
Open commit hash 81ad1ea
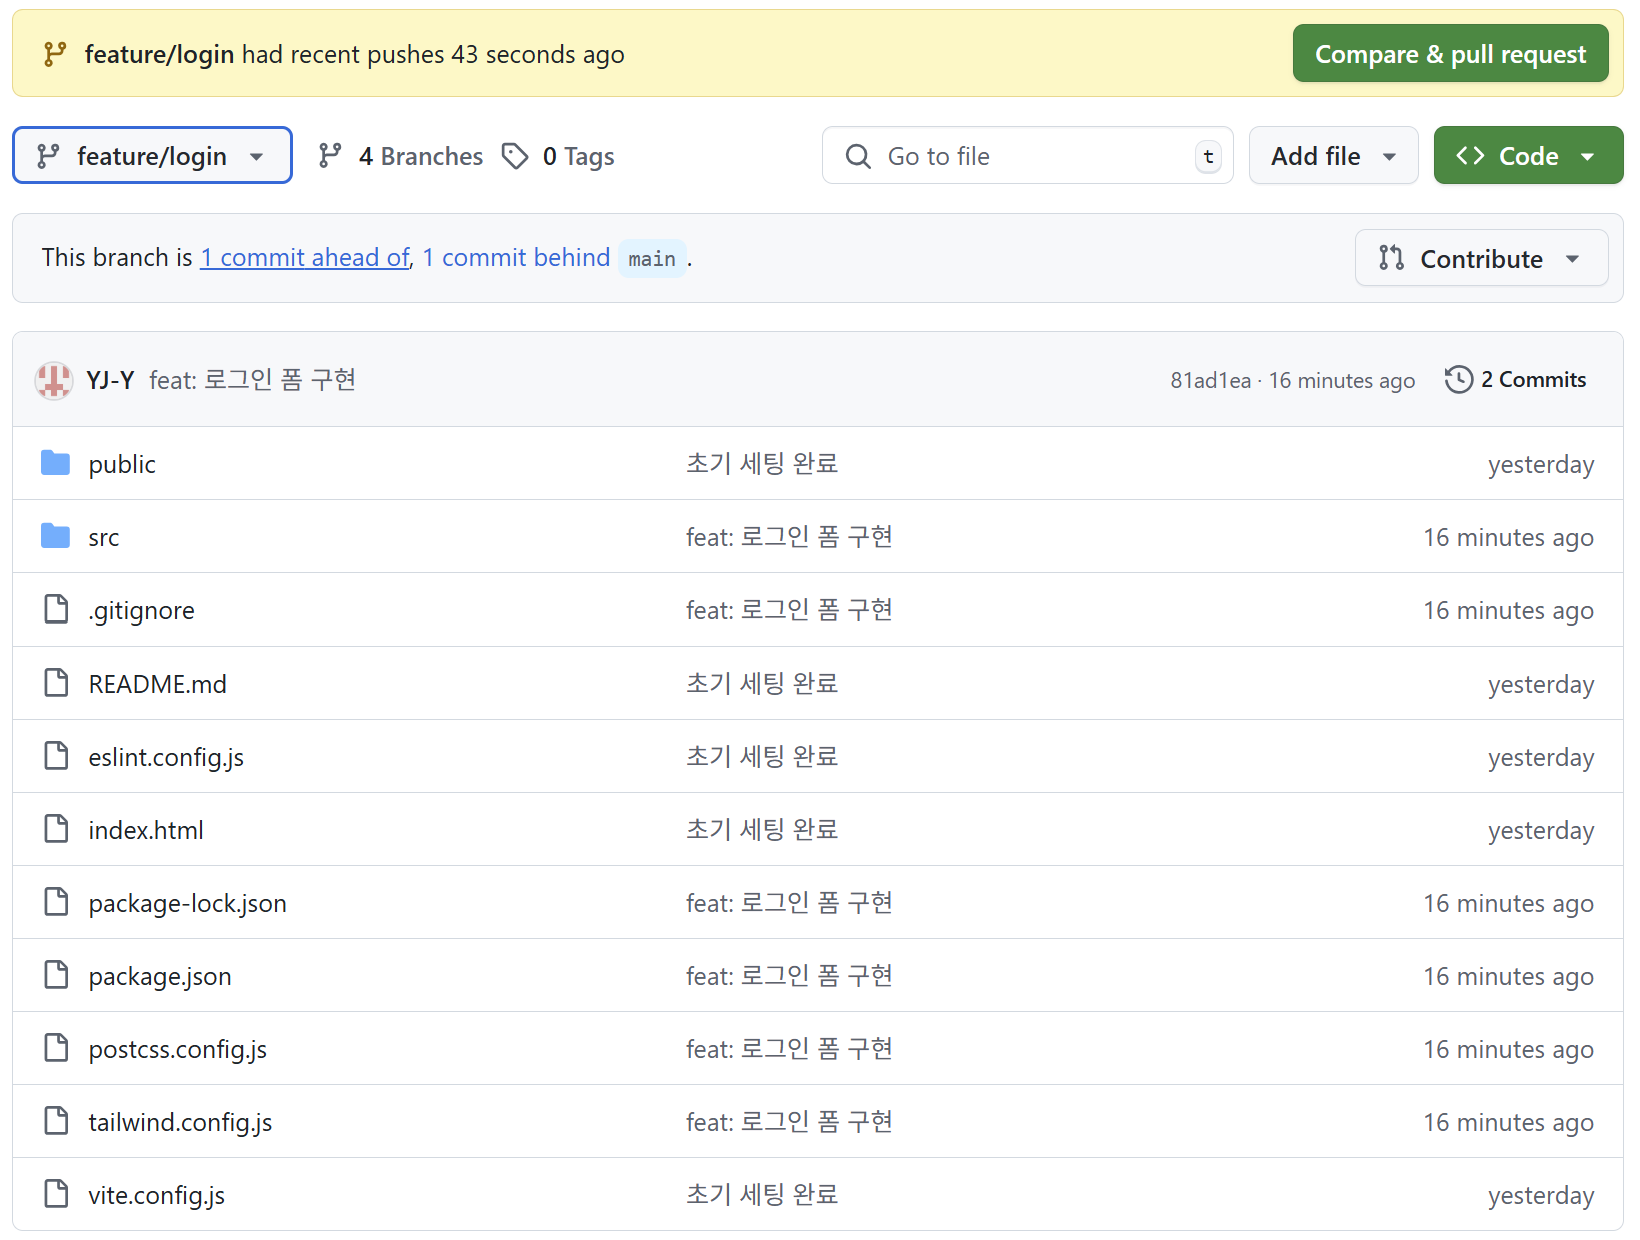tap(1210, 380)
